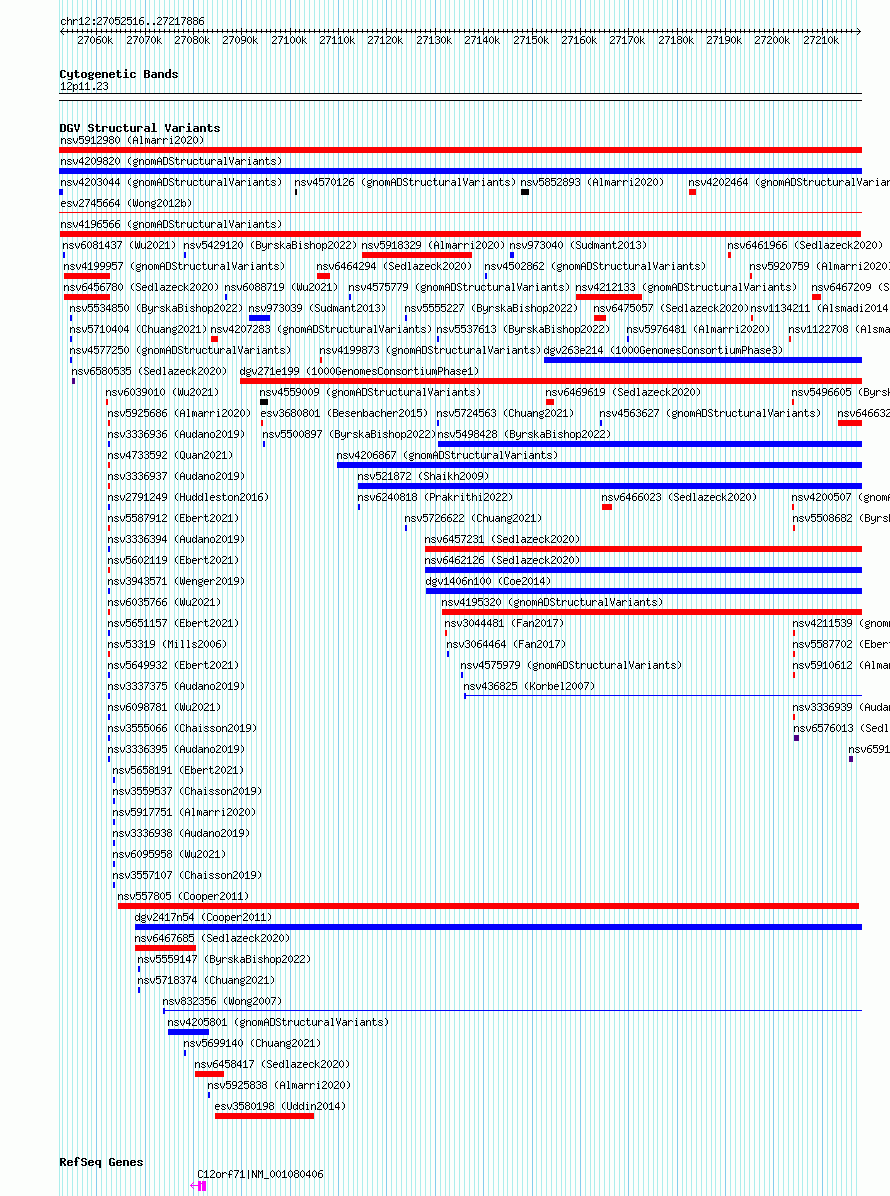Select the nsv6467685 (Sedlazeck2020) red bar
Viewport: 890px width, 1196px height.
pyautogui.click(x=165, y=948)
